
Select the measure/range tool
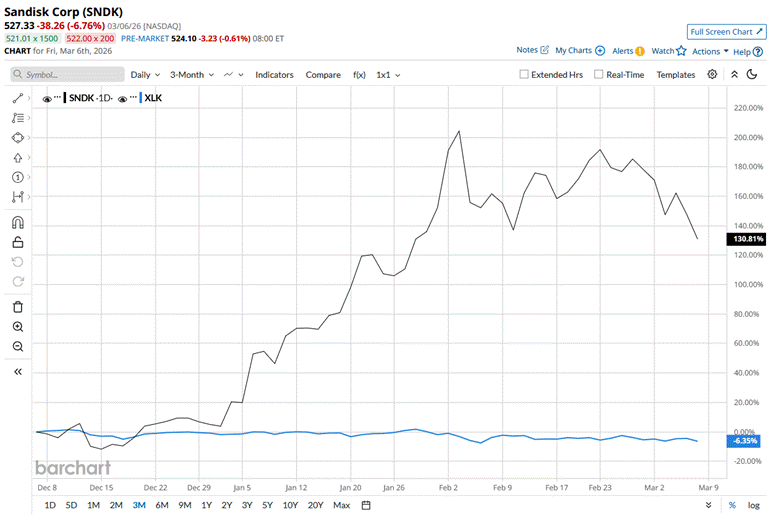18,197
